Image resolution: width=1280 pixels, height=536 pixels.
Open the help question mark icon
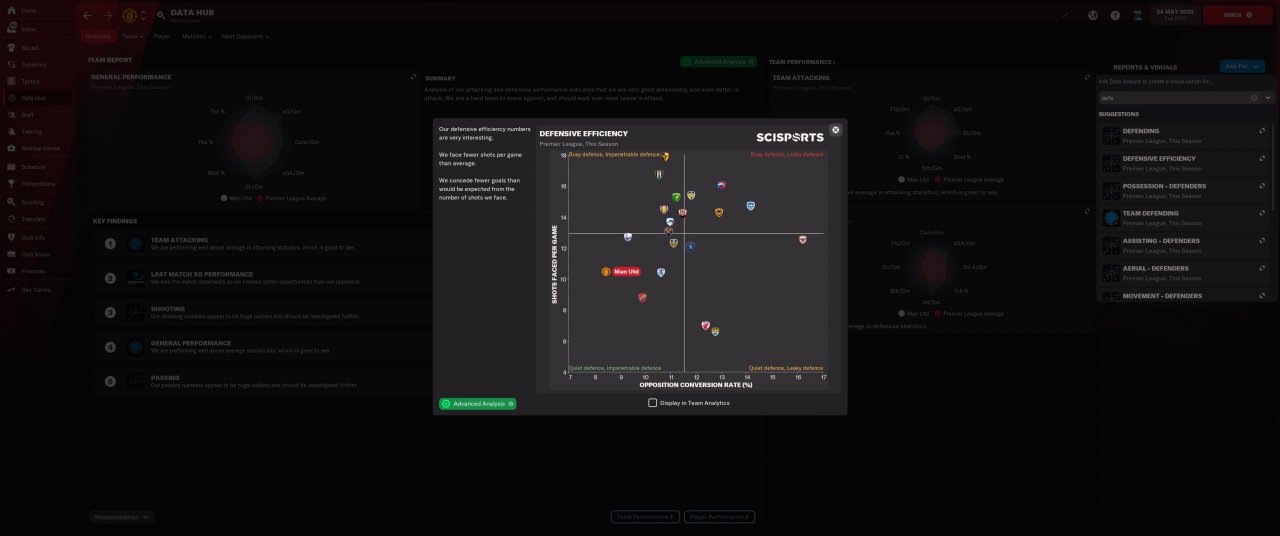coord(1114,15)
